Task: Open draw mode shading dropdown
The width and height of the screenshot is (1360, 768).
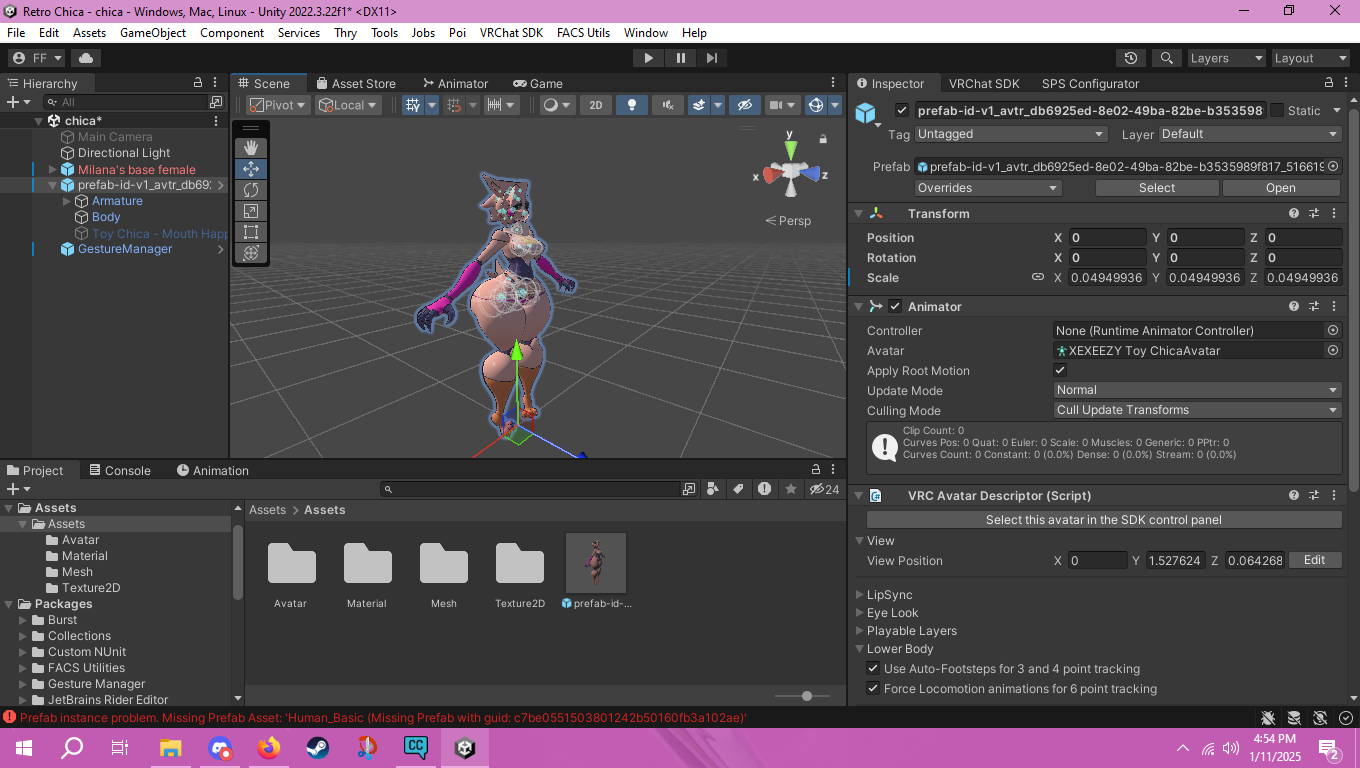Action: click(557, 105)
